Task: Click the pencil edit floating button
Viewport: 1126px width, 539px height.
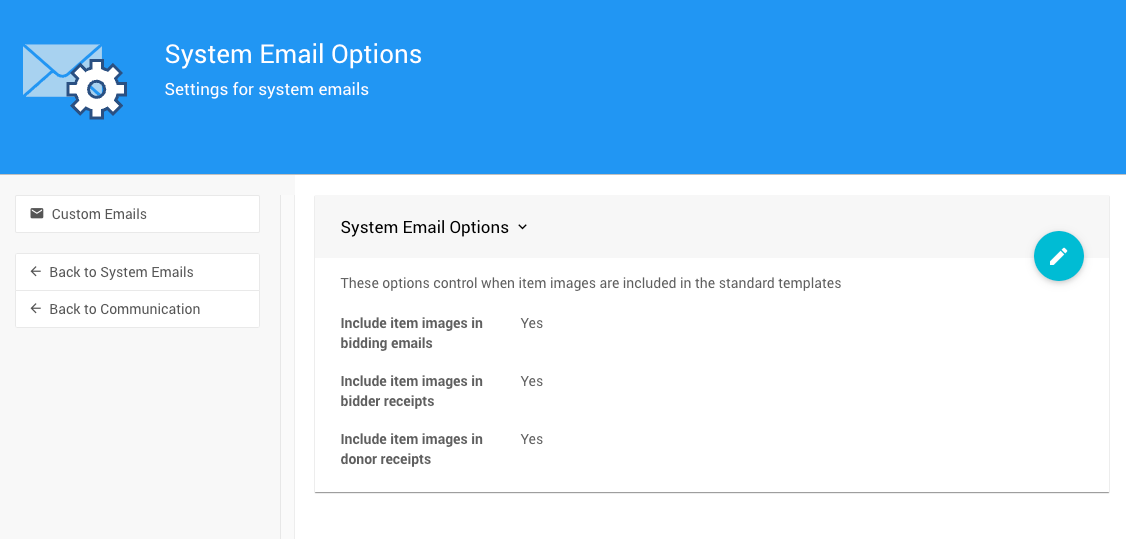Action: (1058, 256)
